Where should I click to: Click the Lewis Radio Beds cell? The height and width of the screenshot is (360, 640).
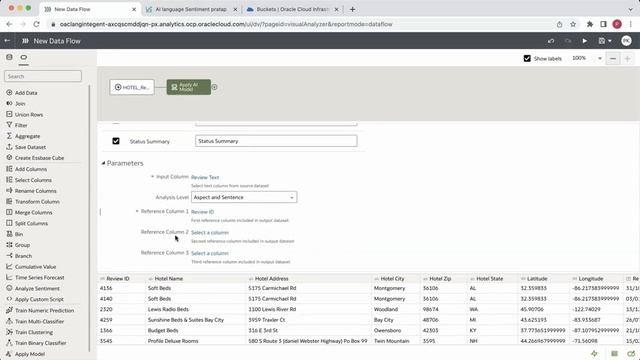click(168, 309)
